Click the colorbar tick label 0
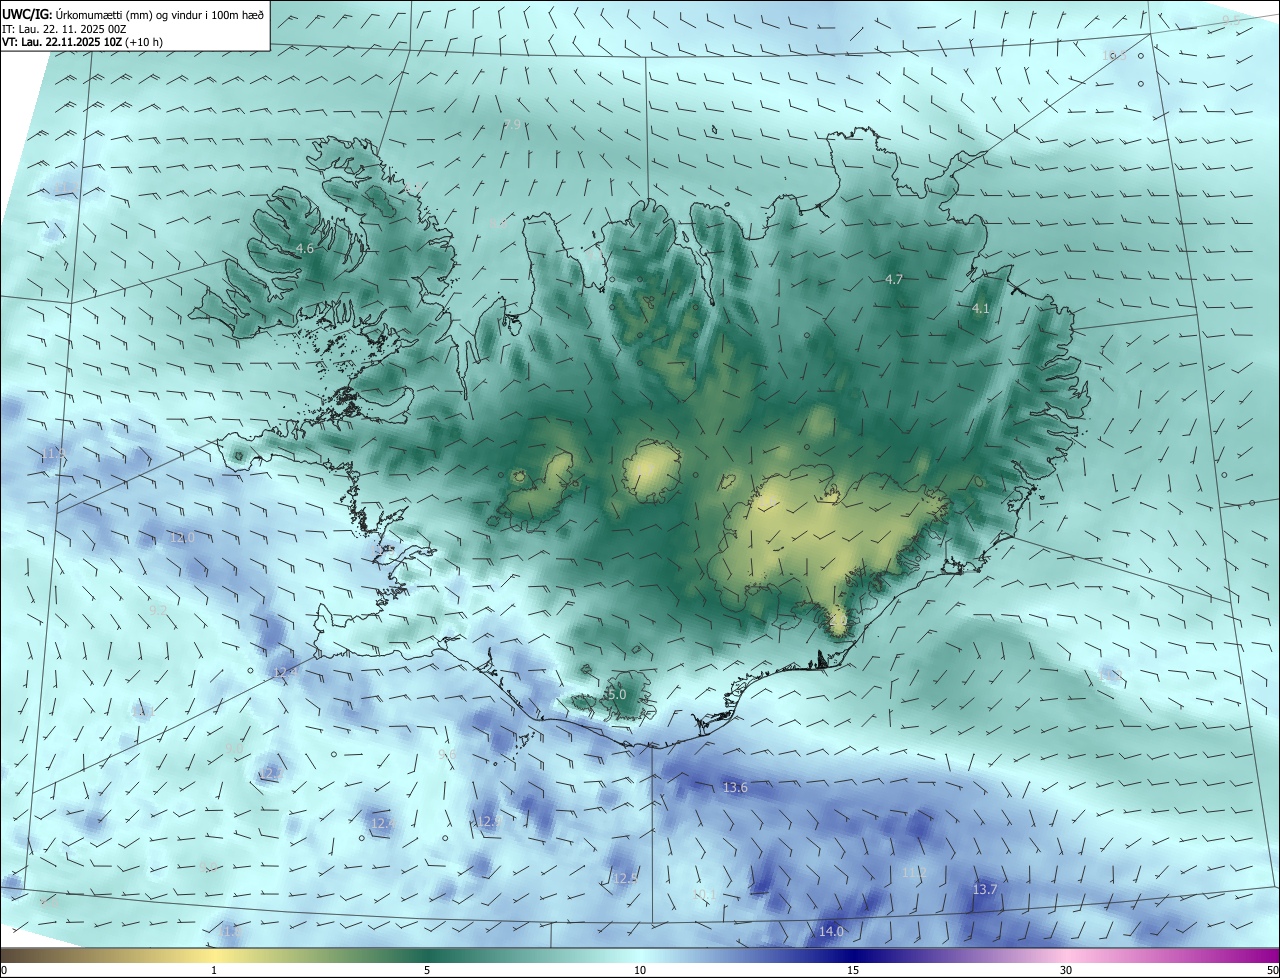 (3, 970)
